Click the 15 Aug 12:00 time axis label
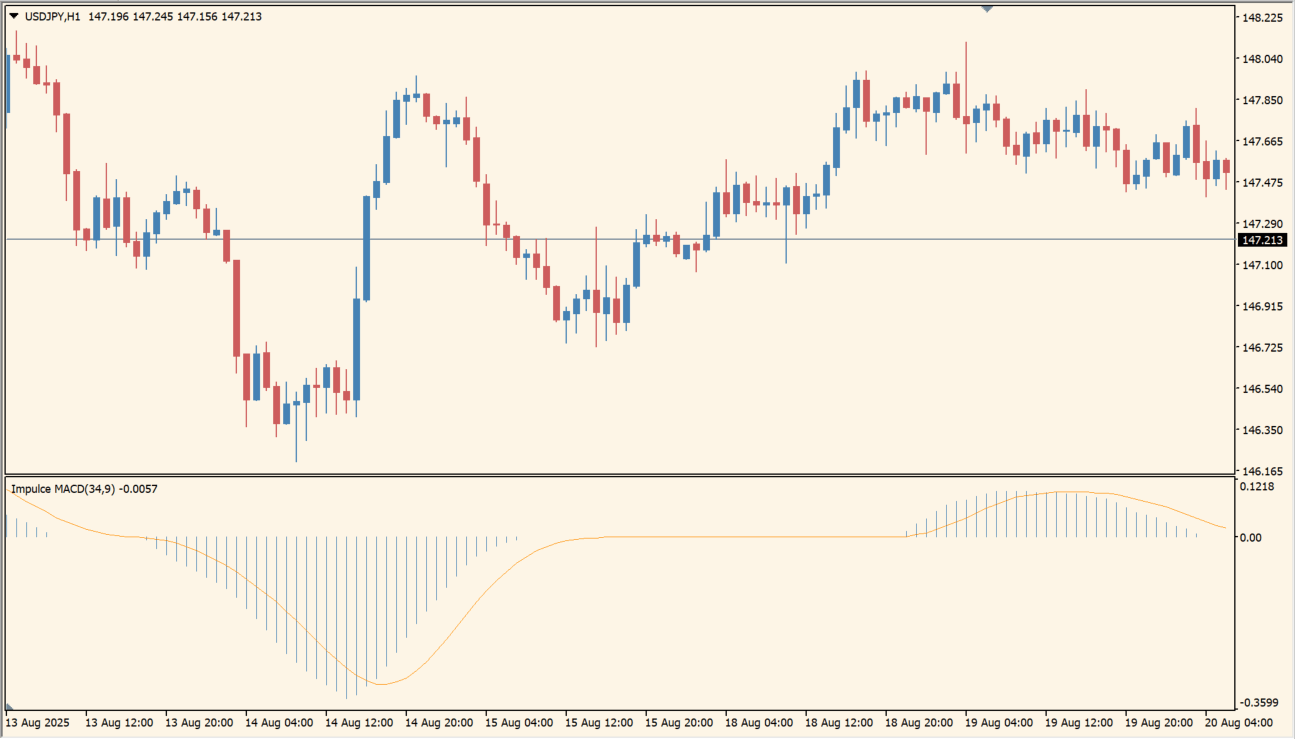 pos(597,722)
